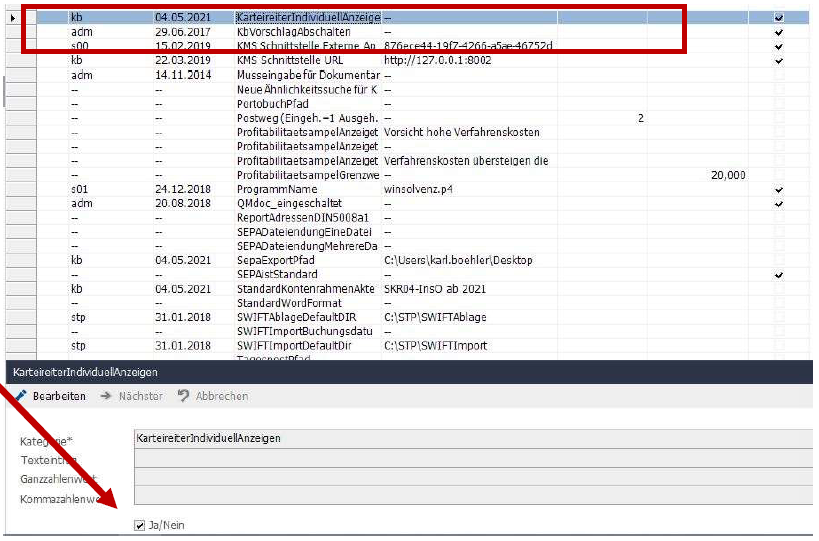This screenshot has width=819, height=541.
Task: Select the ProfitabilitaetsampelGrenzwe row name
Action: [308, 175]
